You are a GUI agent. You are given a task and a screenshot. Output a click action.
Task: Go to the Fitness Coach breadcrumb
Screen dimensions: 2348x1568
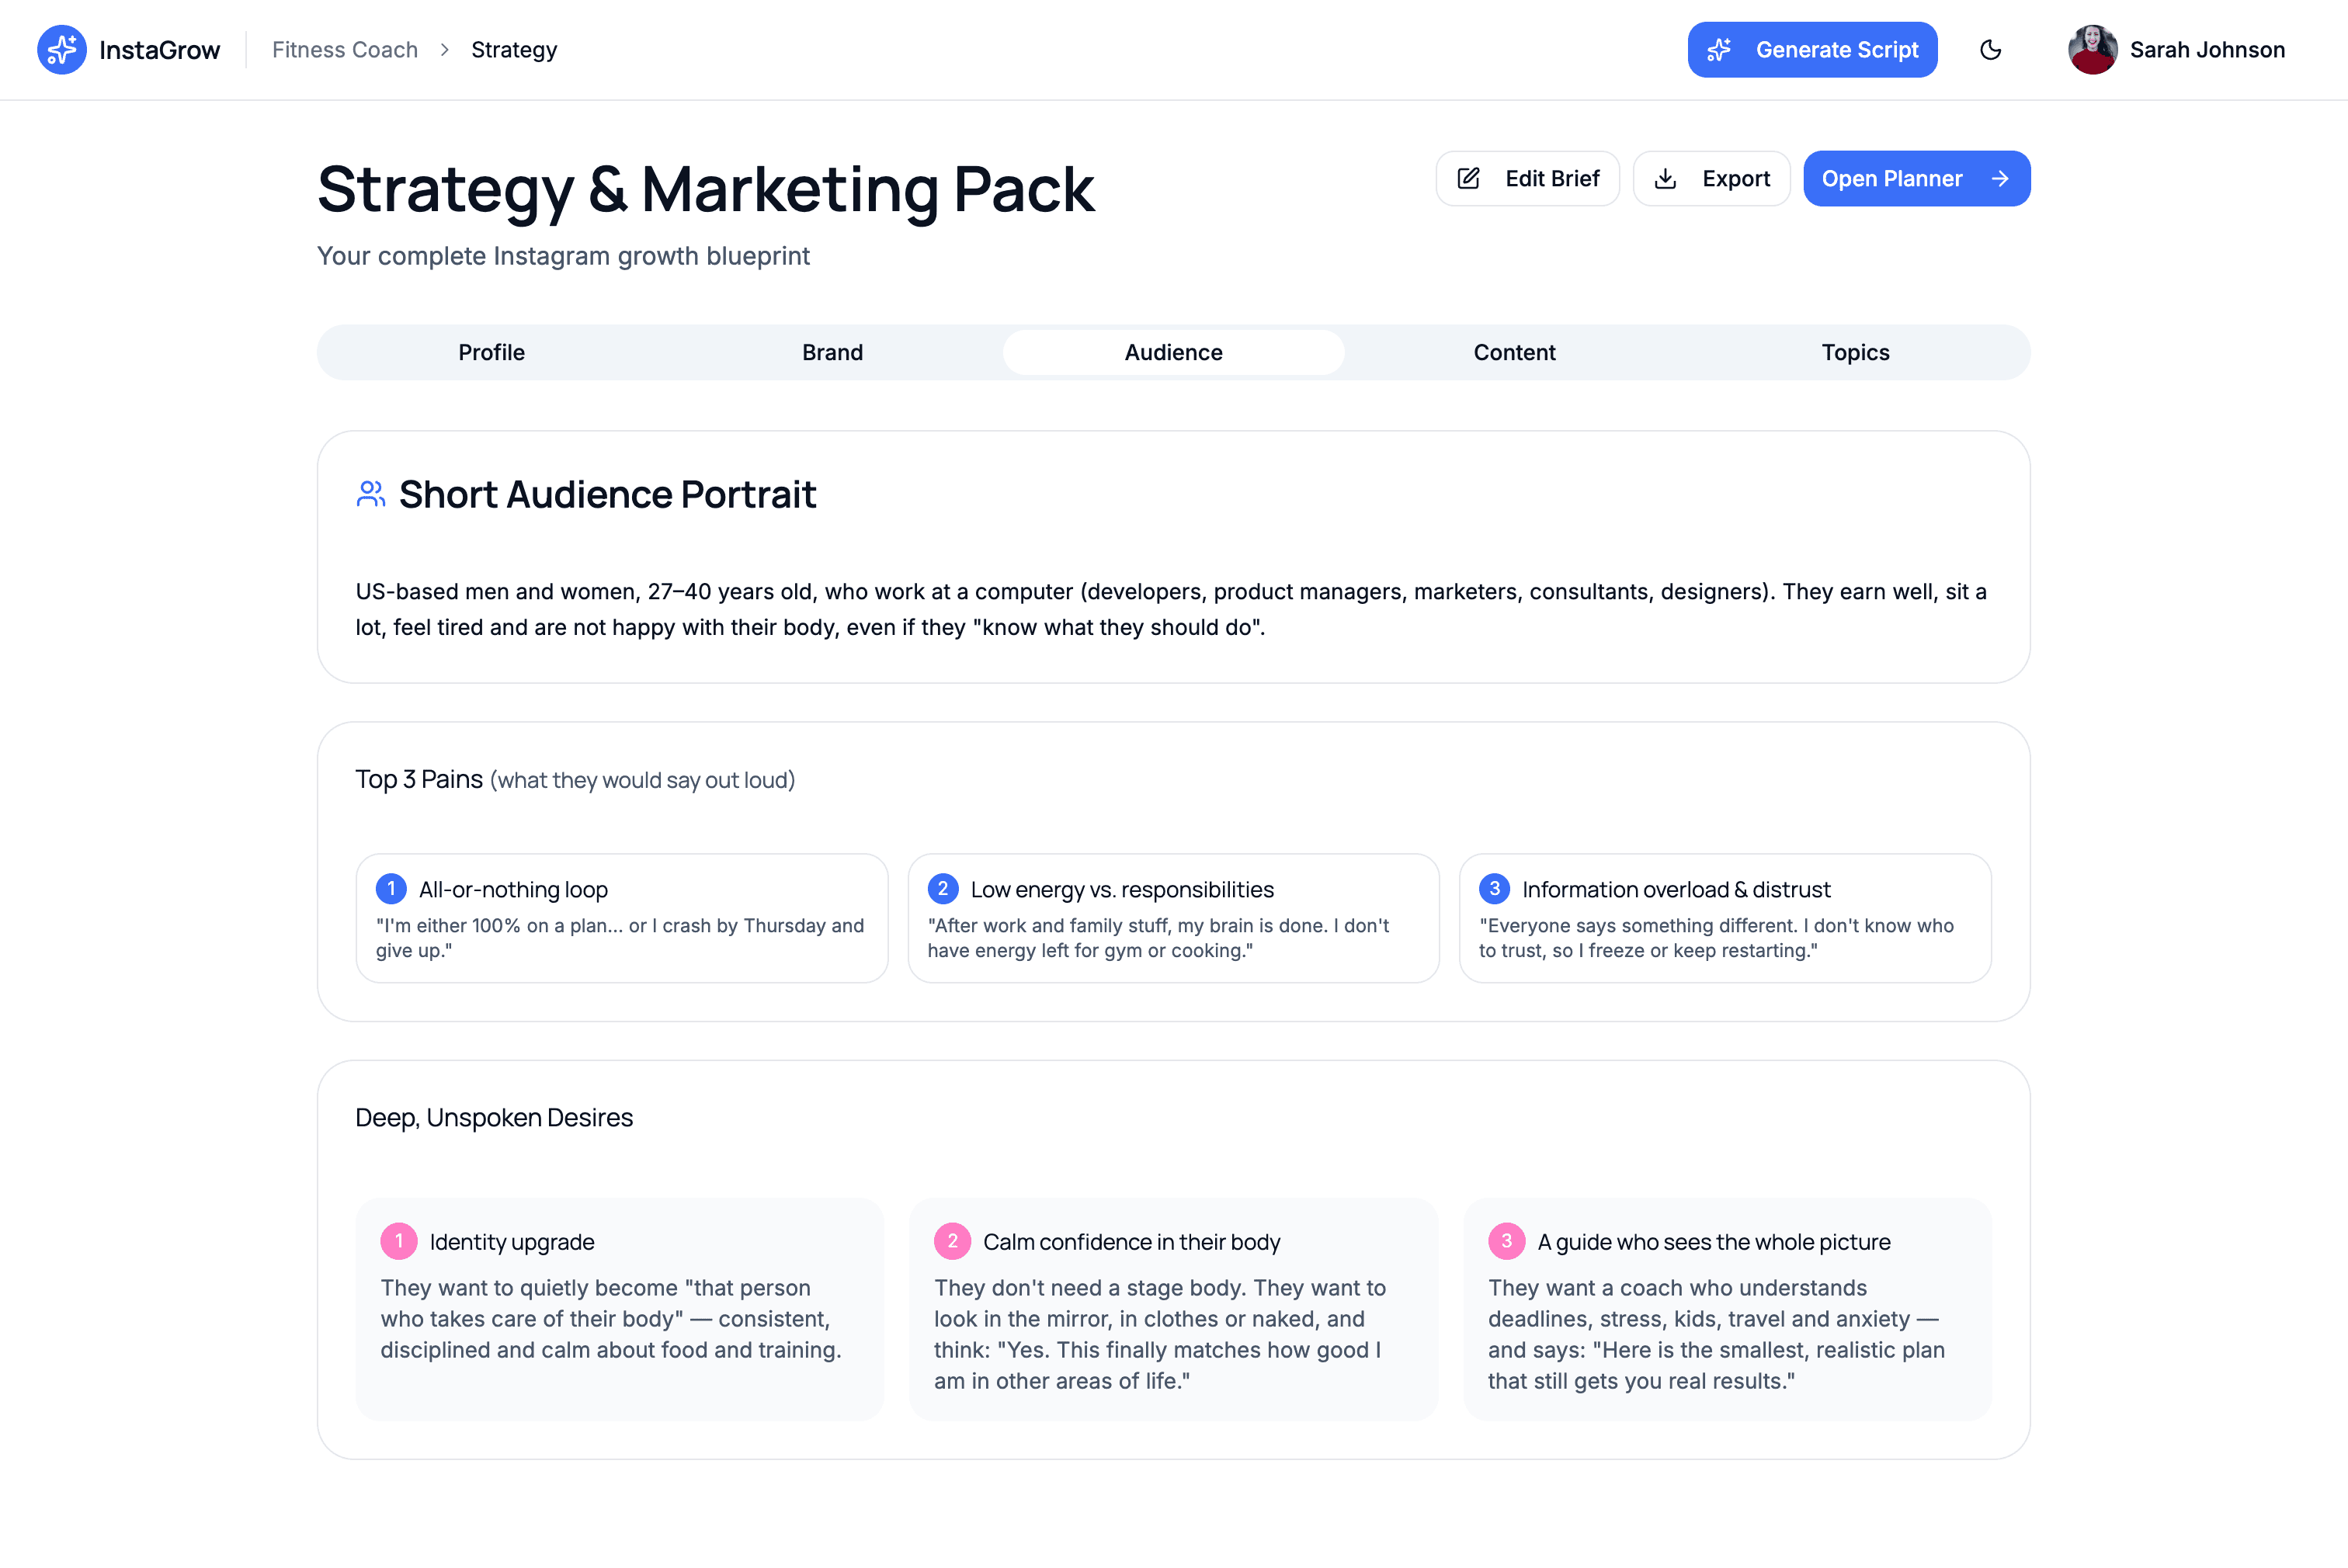(x=345, y=50)
